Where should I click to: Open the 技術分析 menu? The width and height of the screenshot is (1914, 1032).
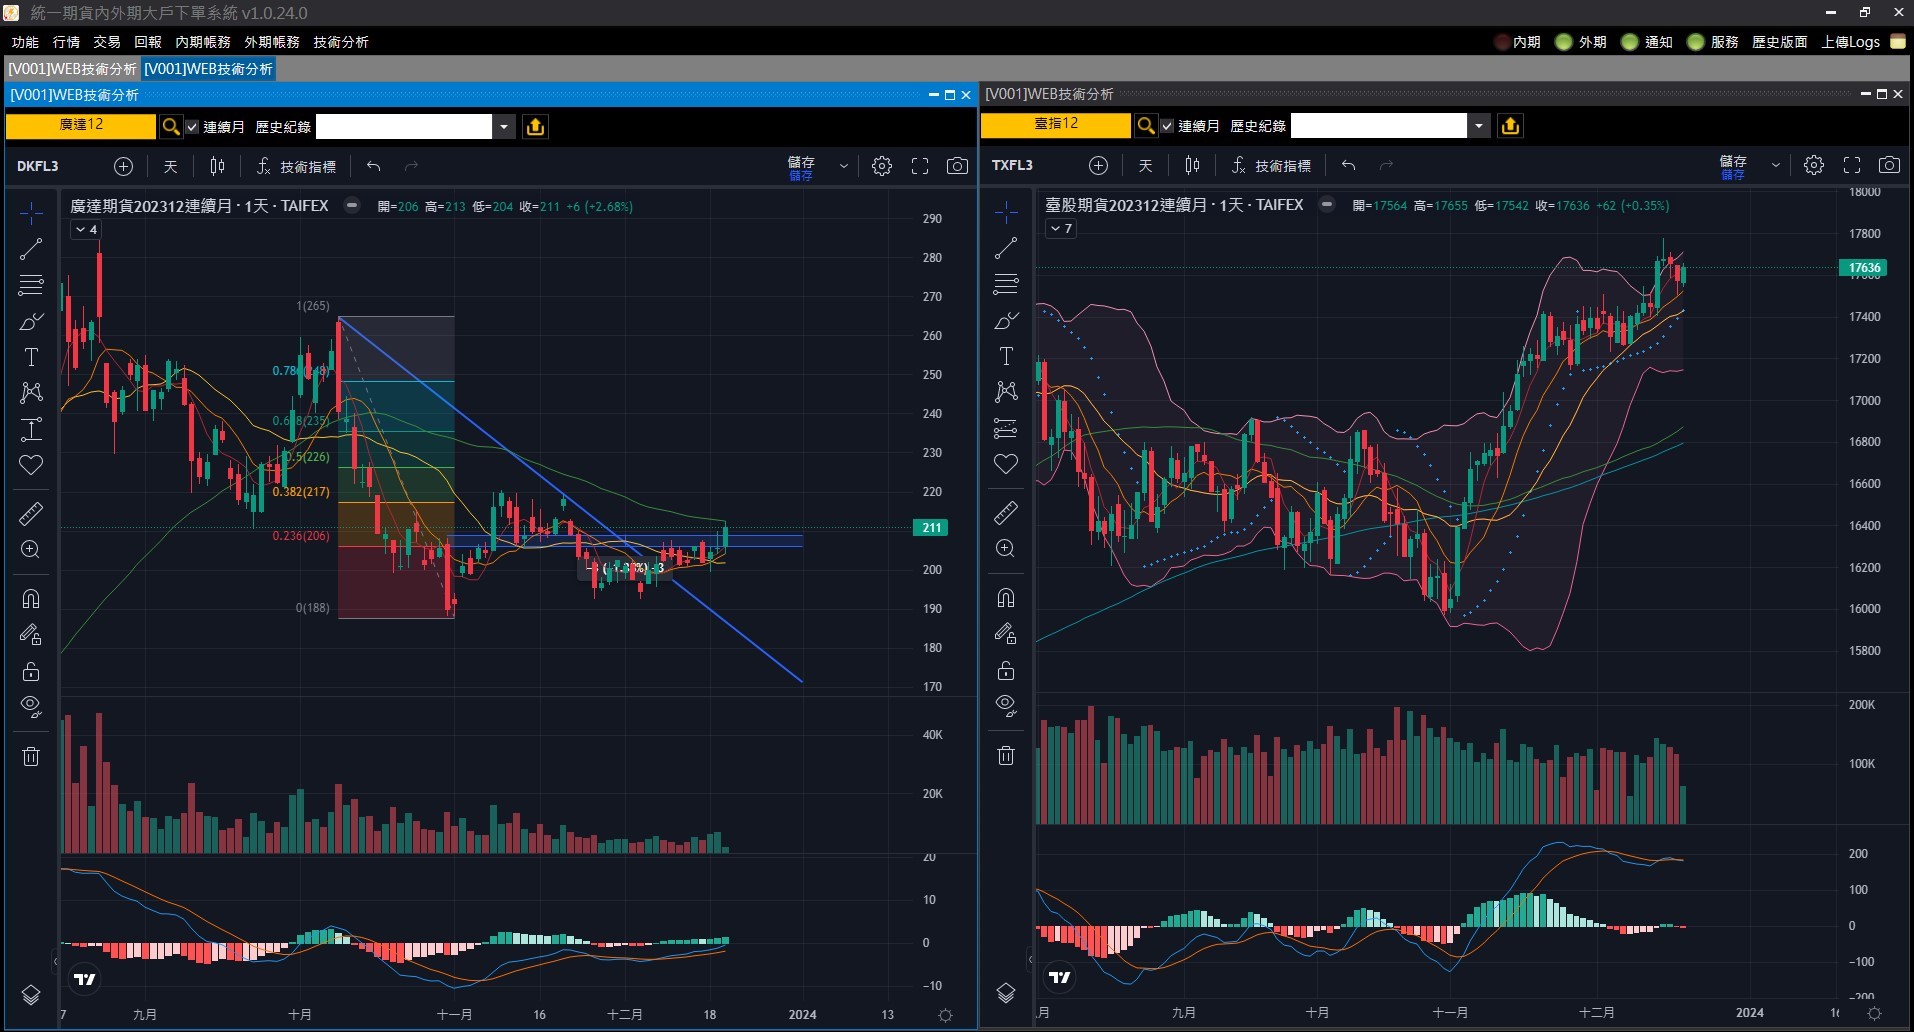341,42
